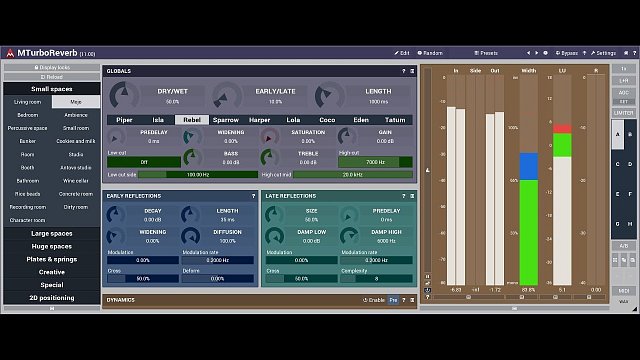Click the third icon below A/B
This screenshot has height=360, width=640.
(x=632, y=260)
